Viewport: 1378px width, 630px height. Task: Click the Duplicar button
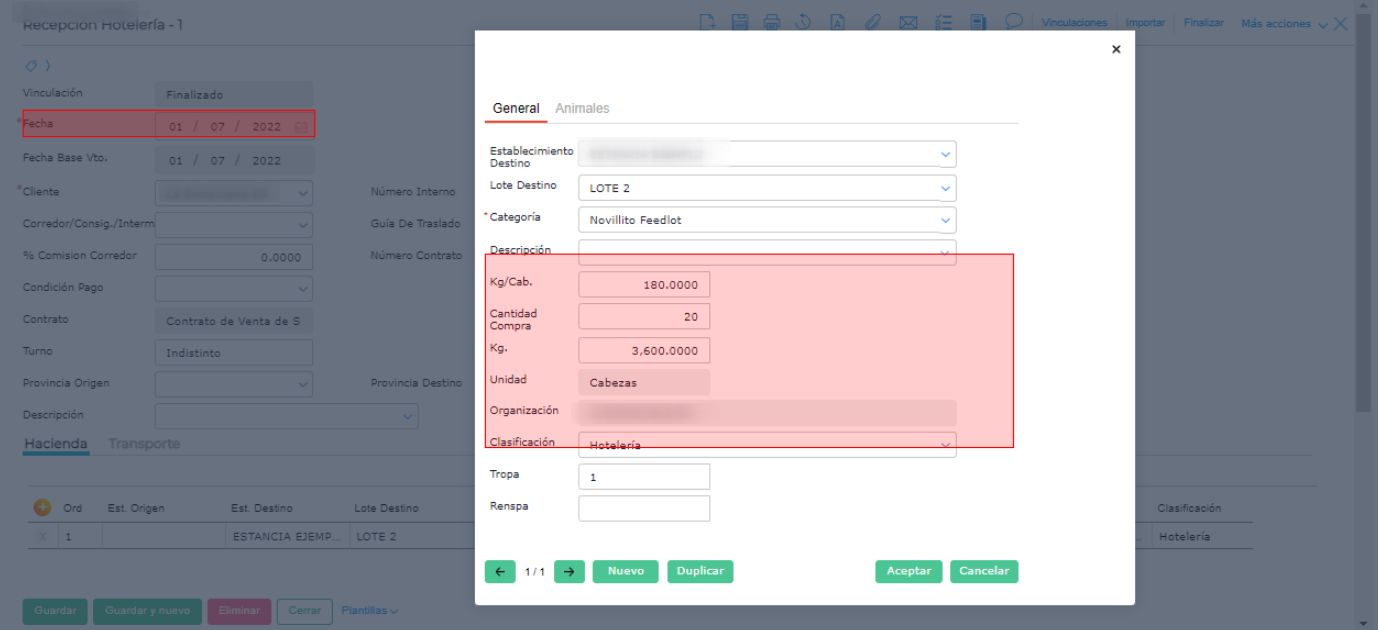point(700,571)
